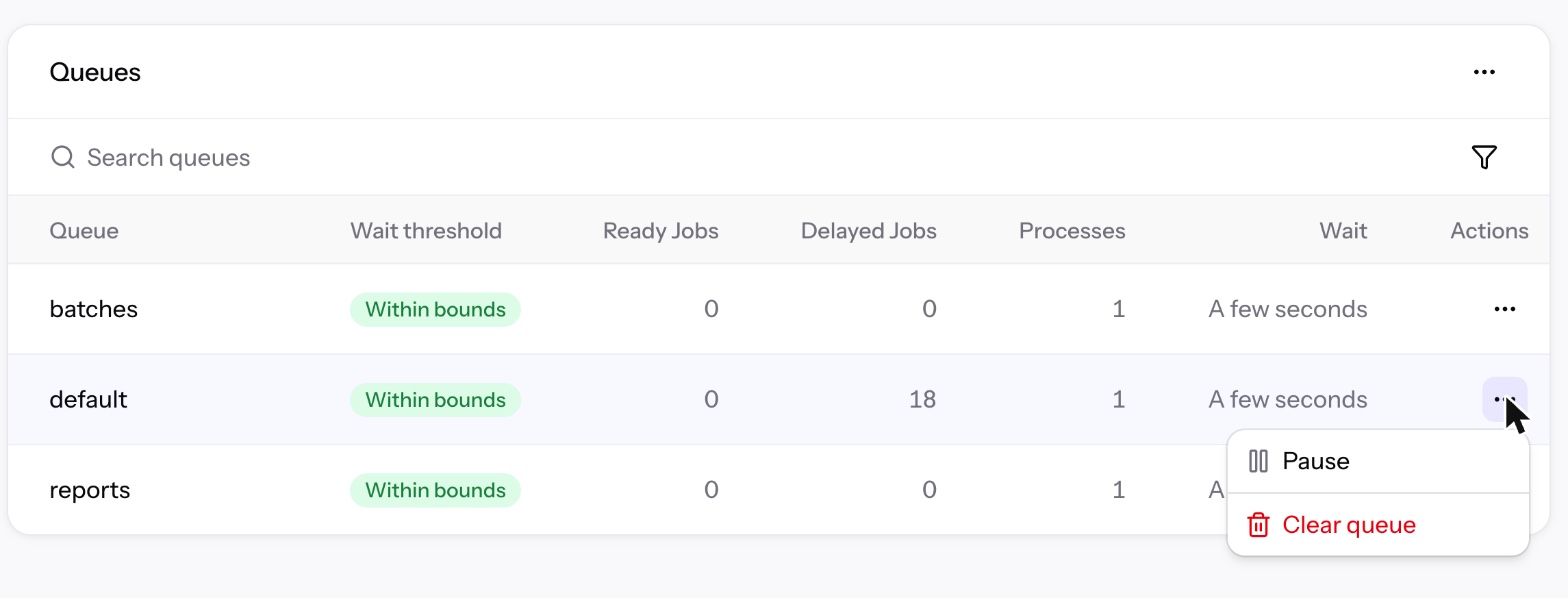Select the default queue name
The height and width of the screenshot is (598, 1568).
coord(88,399)
